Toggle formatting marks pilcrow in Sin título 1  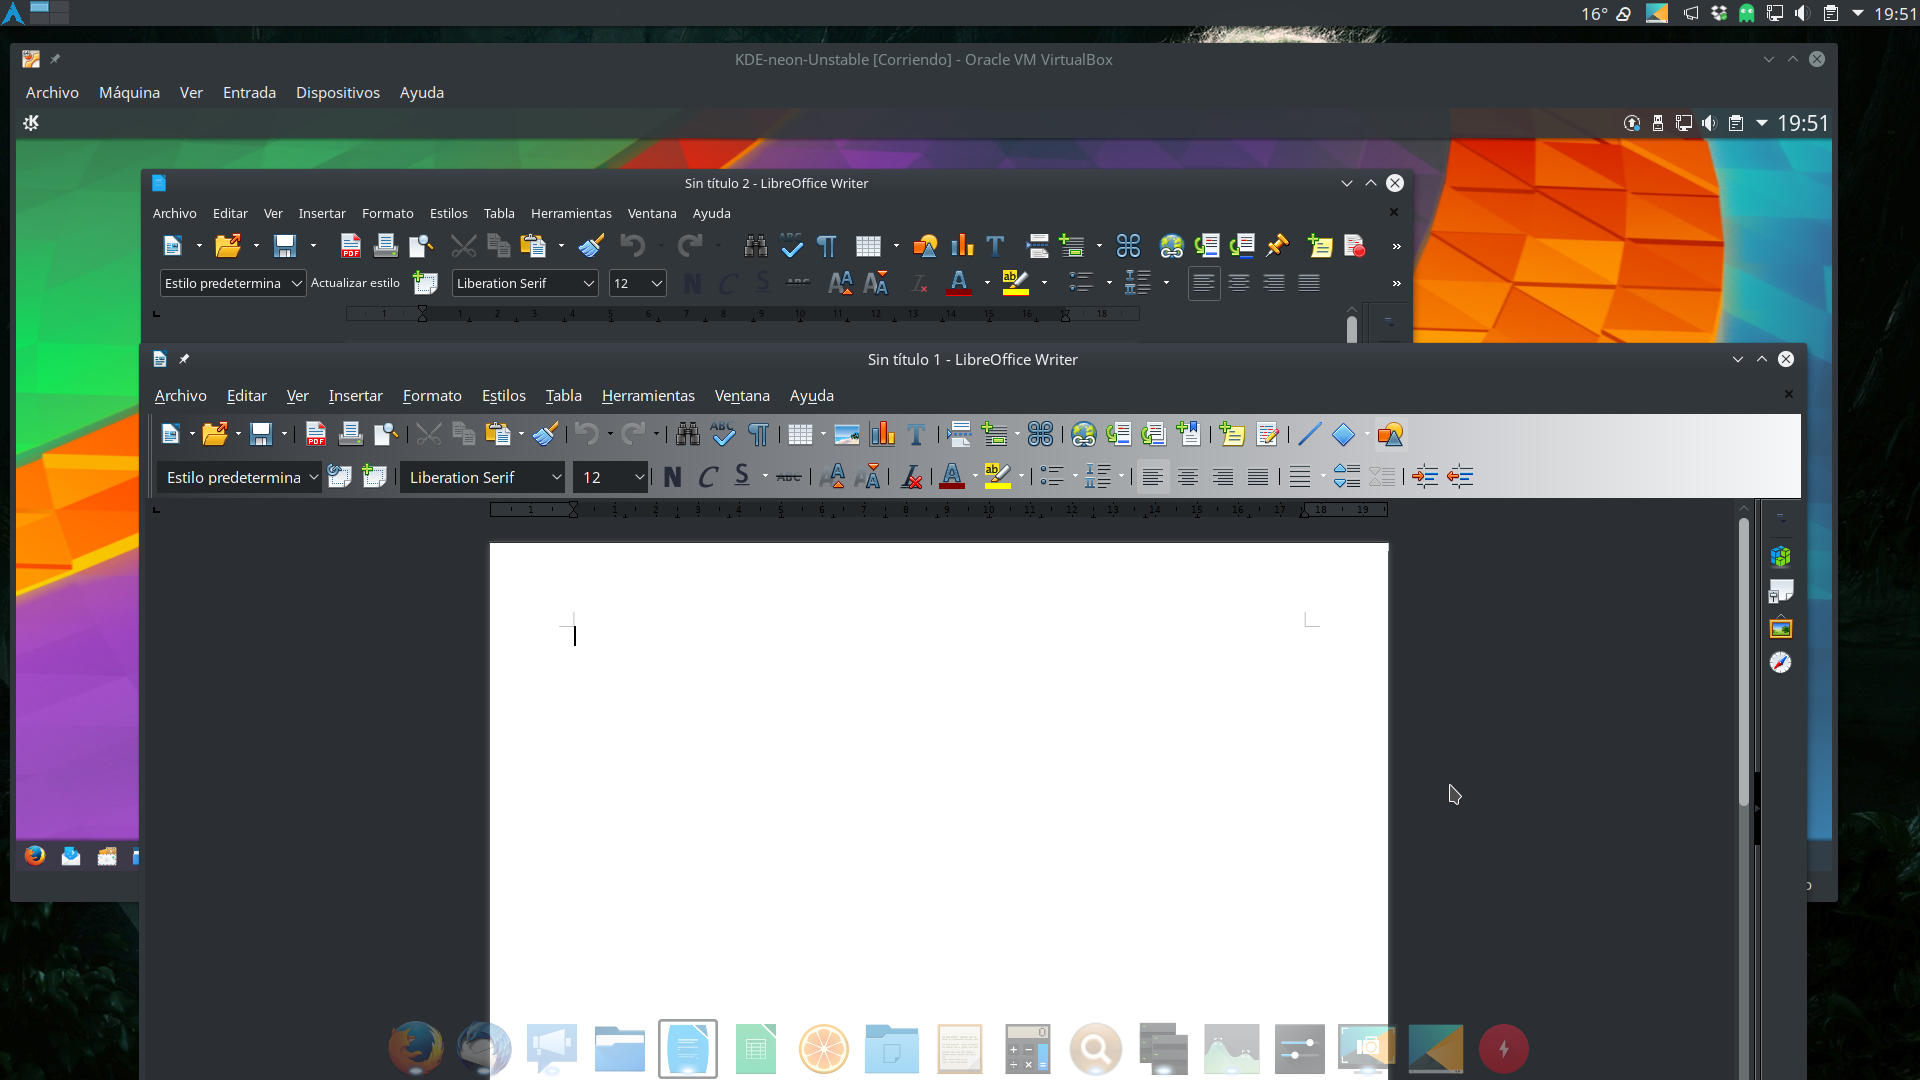coord(759,434)
